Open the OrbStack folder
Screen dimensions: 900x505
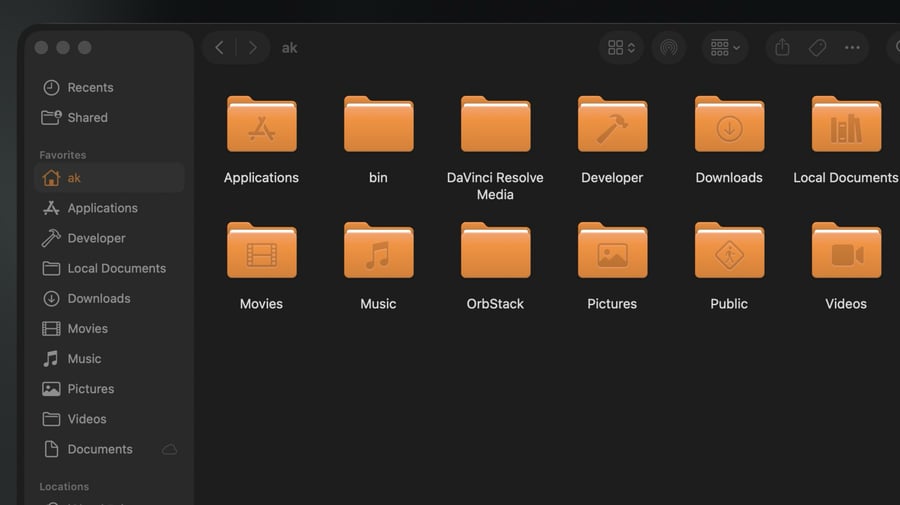[x=495, y=250]
